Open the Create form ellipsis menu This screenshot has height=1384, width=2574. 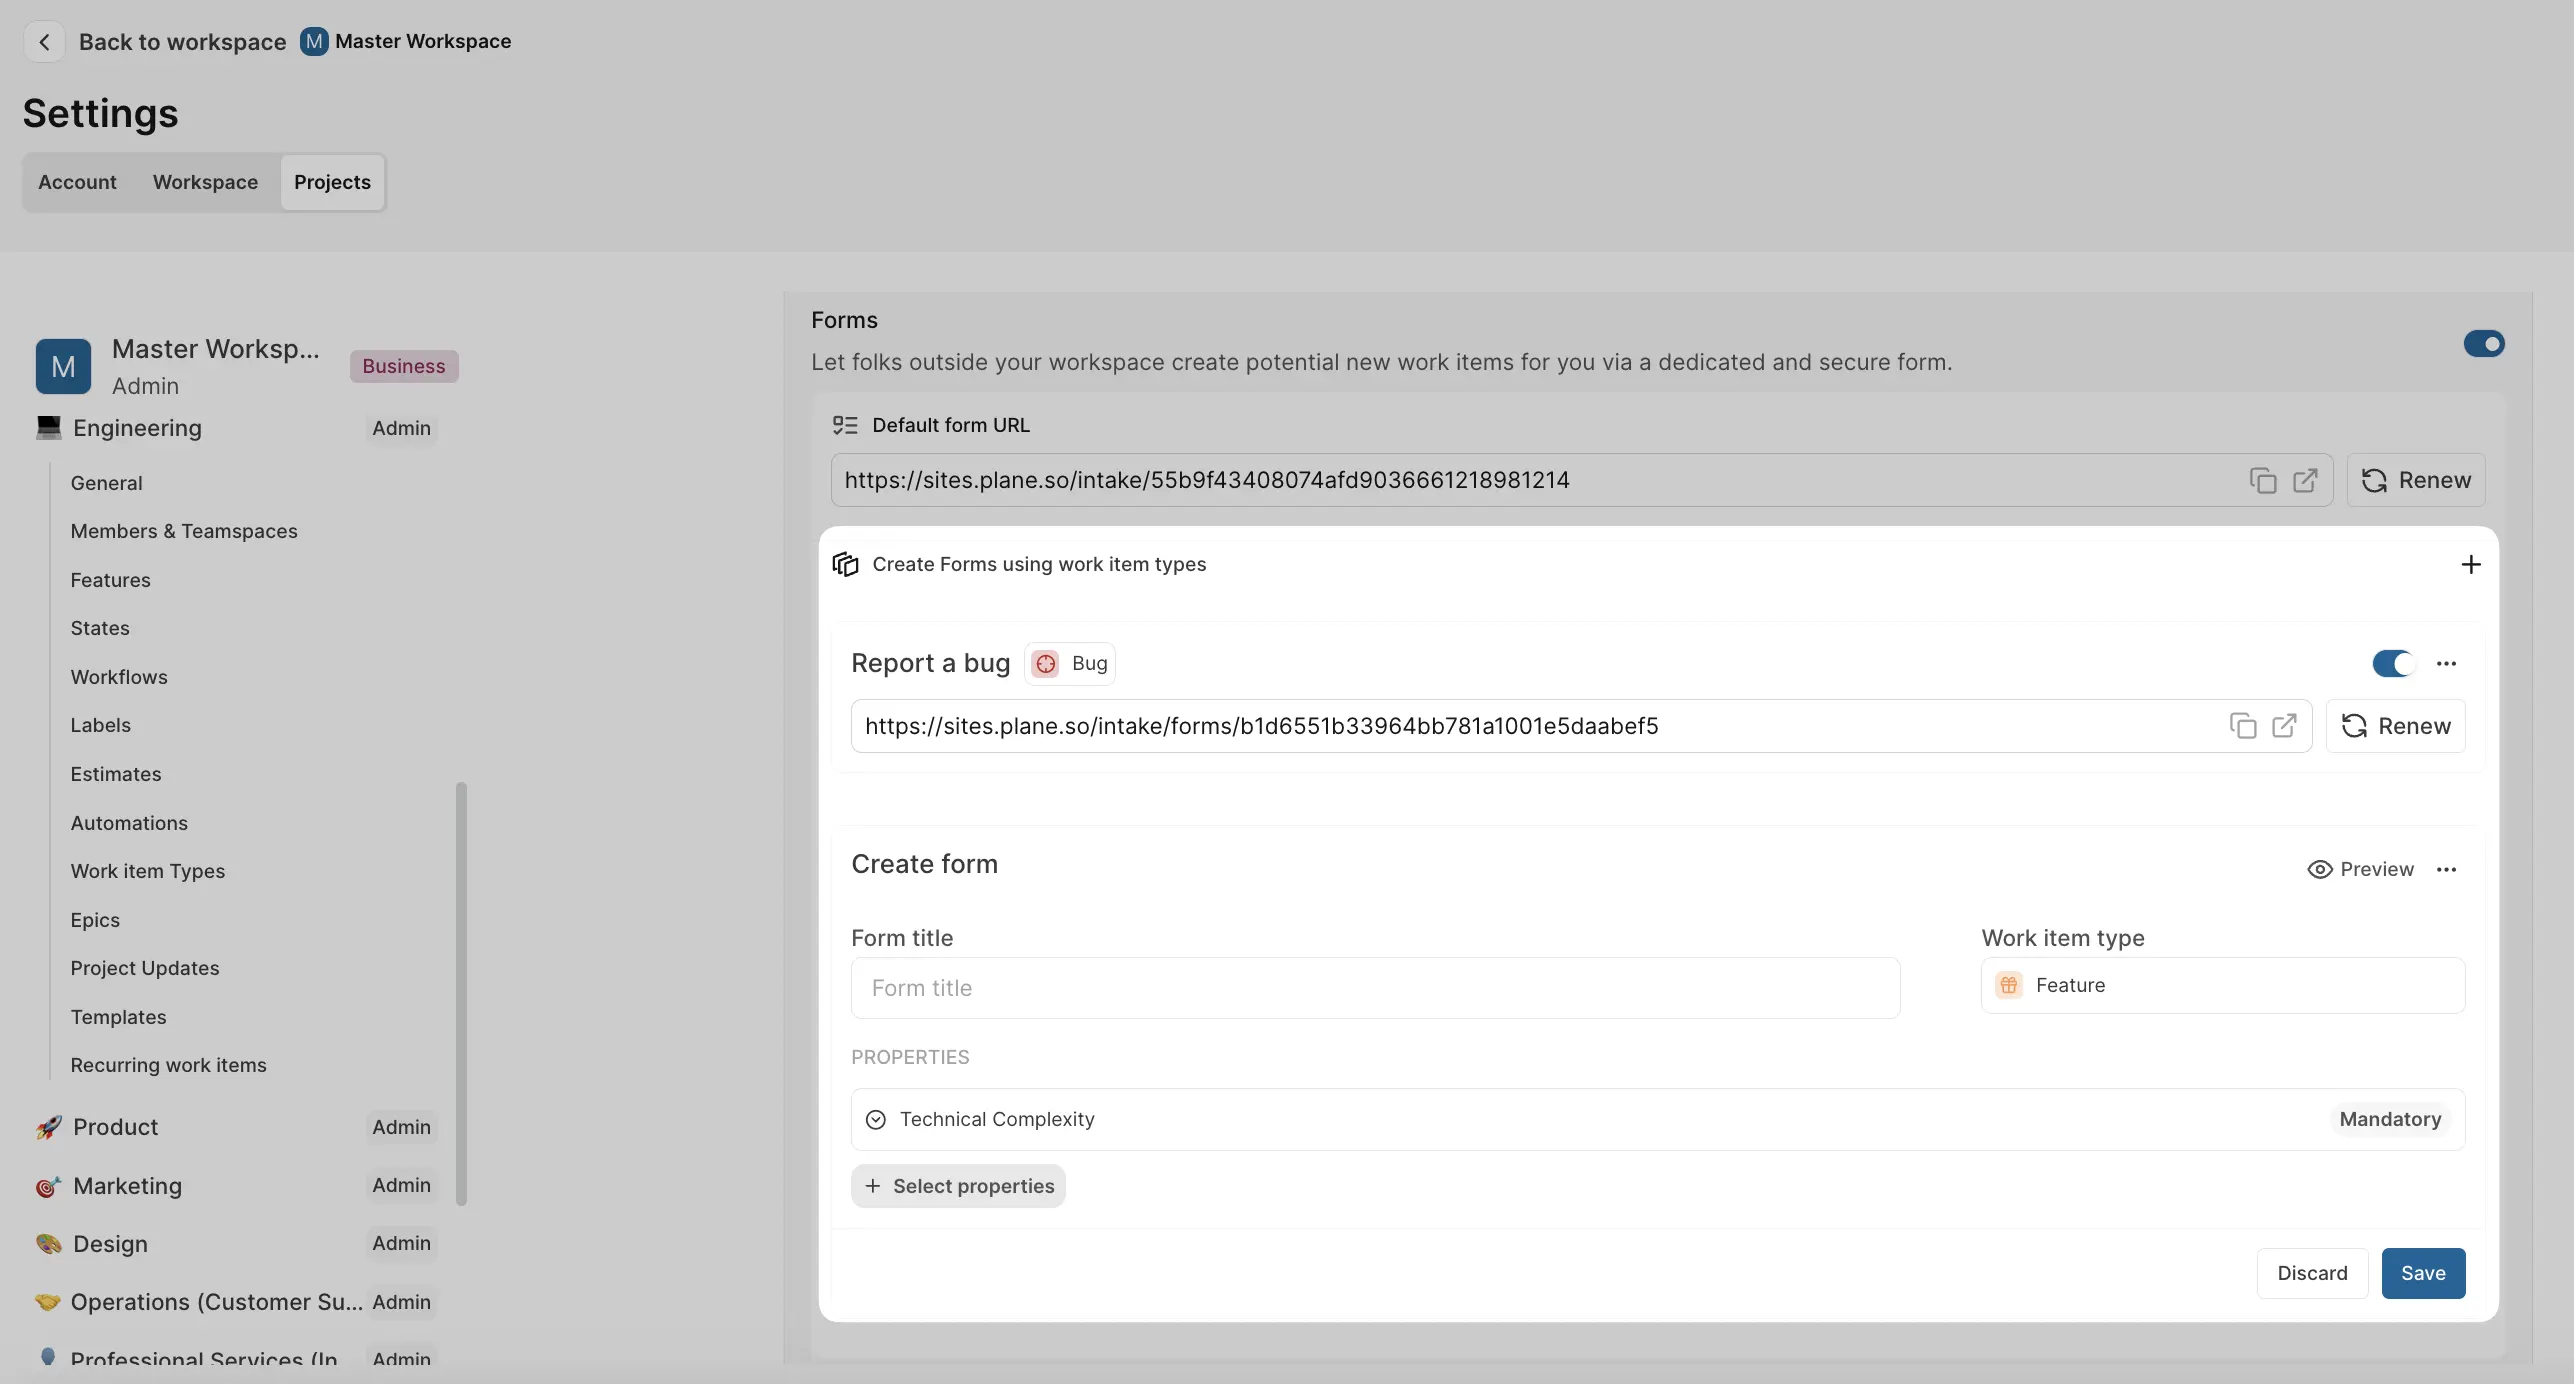click(2447, 869)
